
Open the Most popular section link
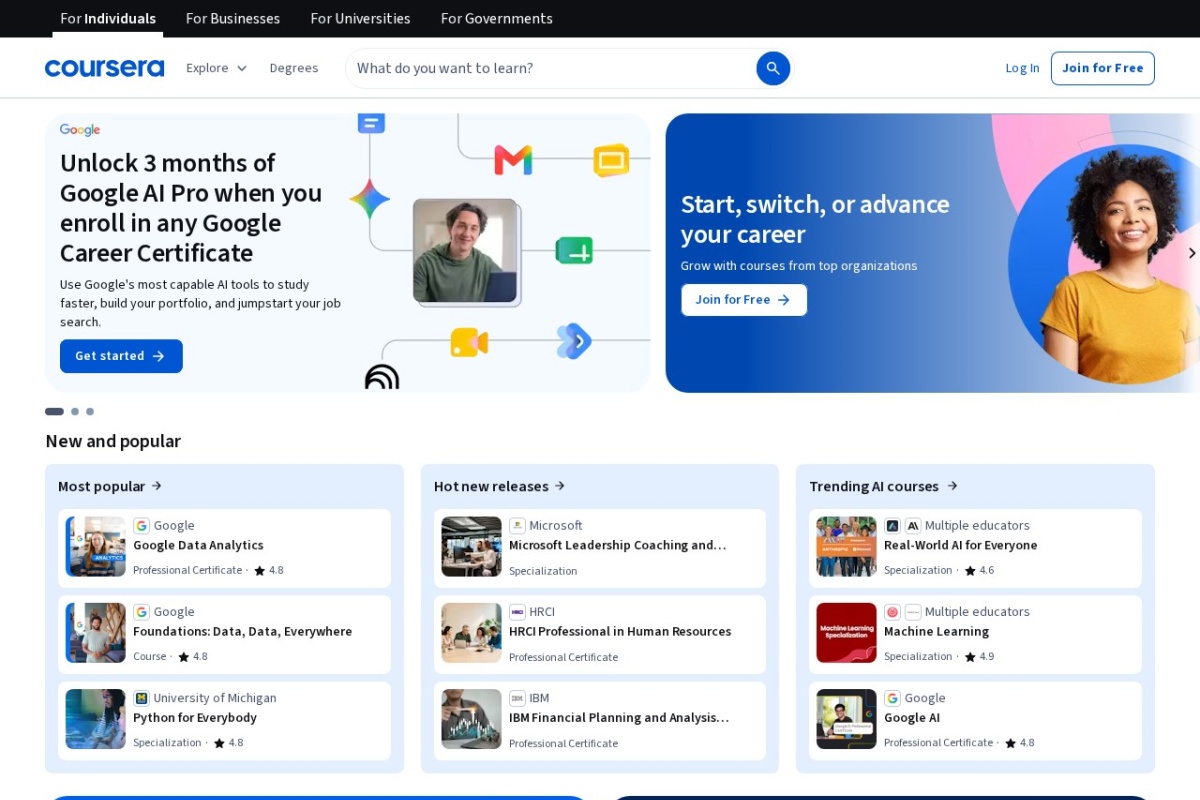[x=110, y=486]
